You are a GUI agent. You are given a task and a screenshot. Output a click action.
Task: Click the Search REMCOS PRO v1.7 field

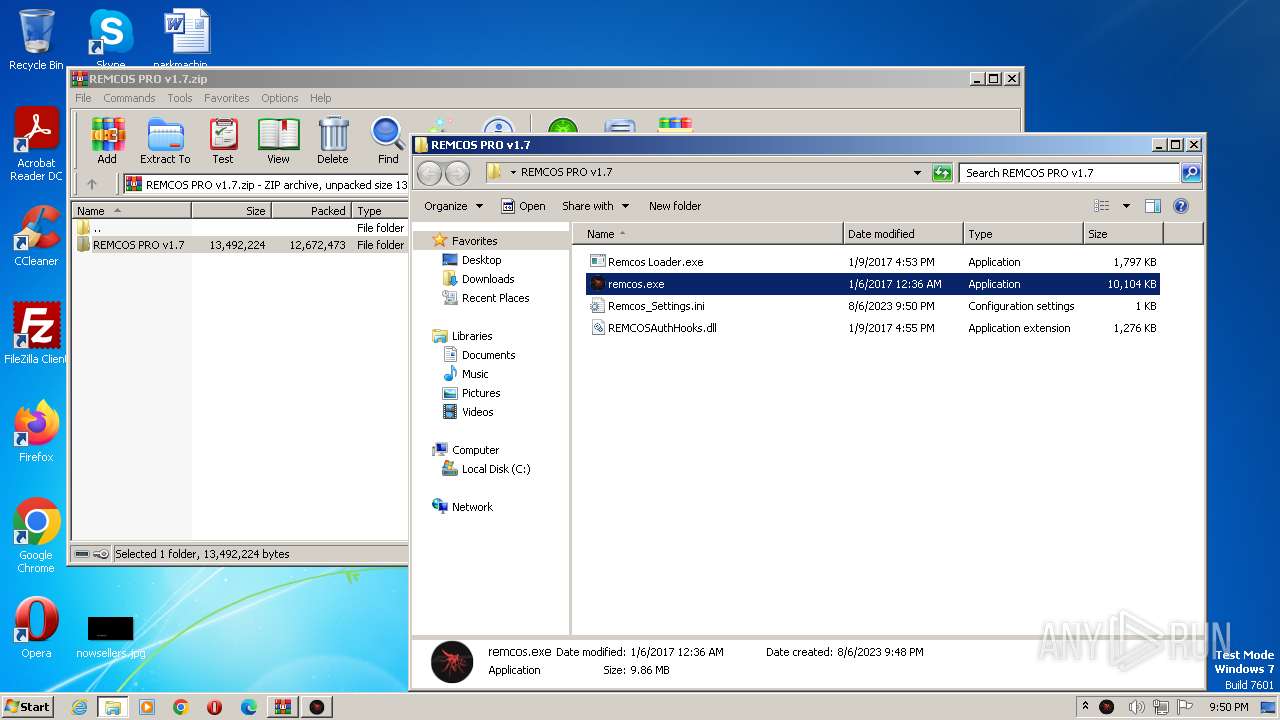point(1070,173)
